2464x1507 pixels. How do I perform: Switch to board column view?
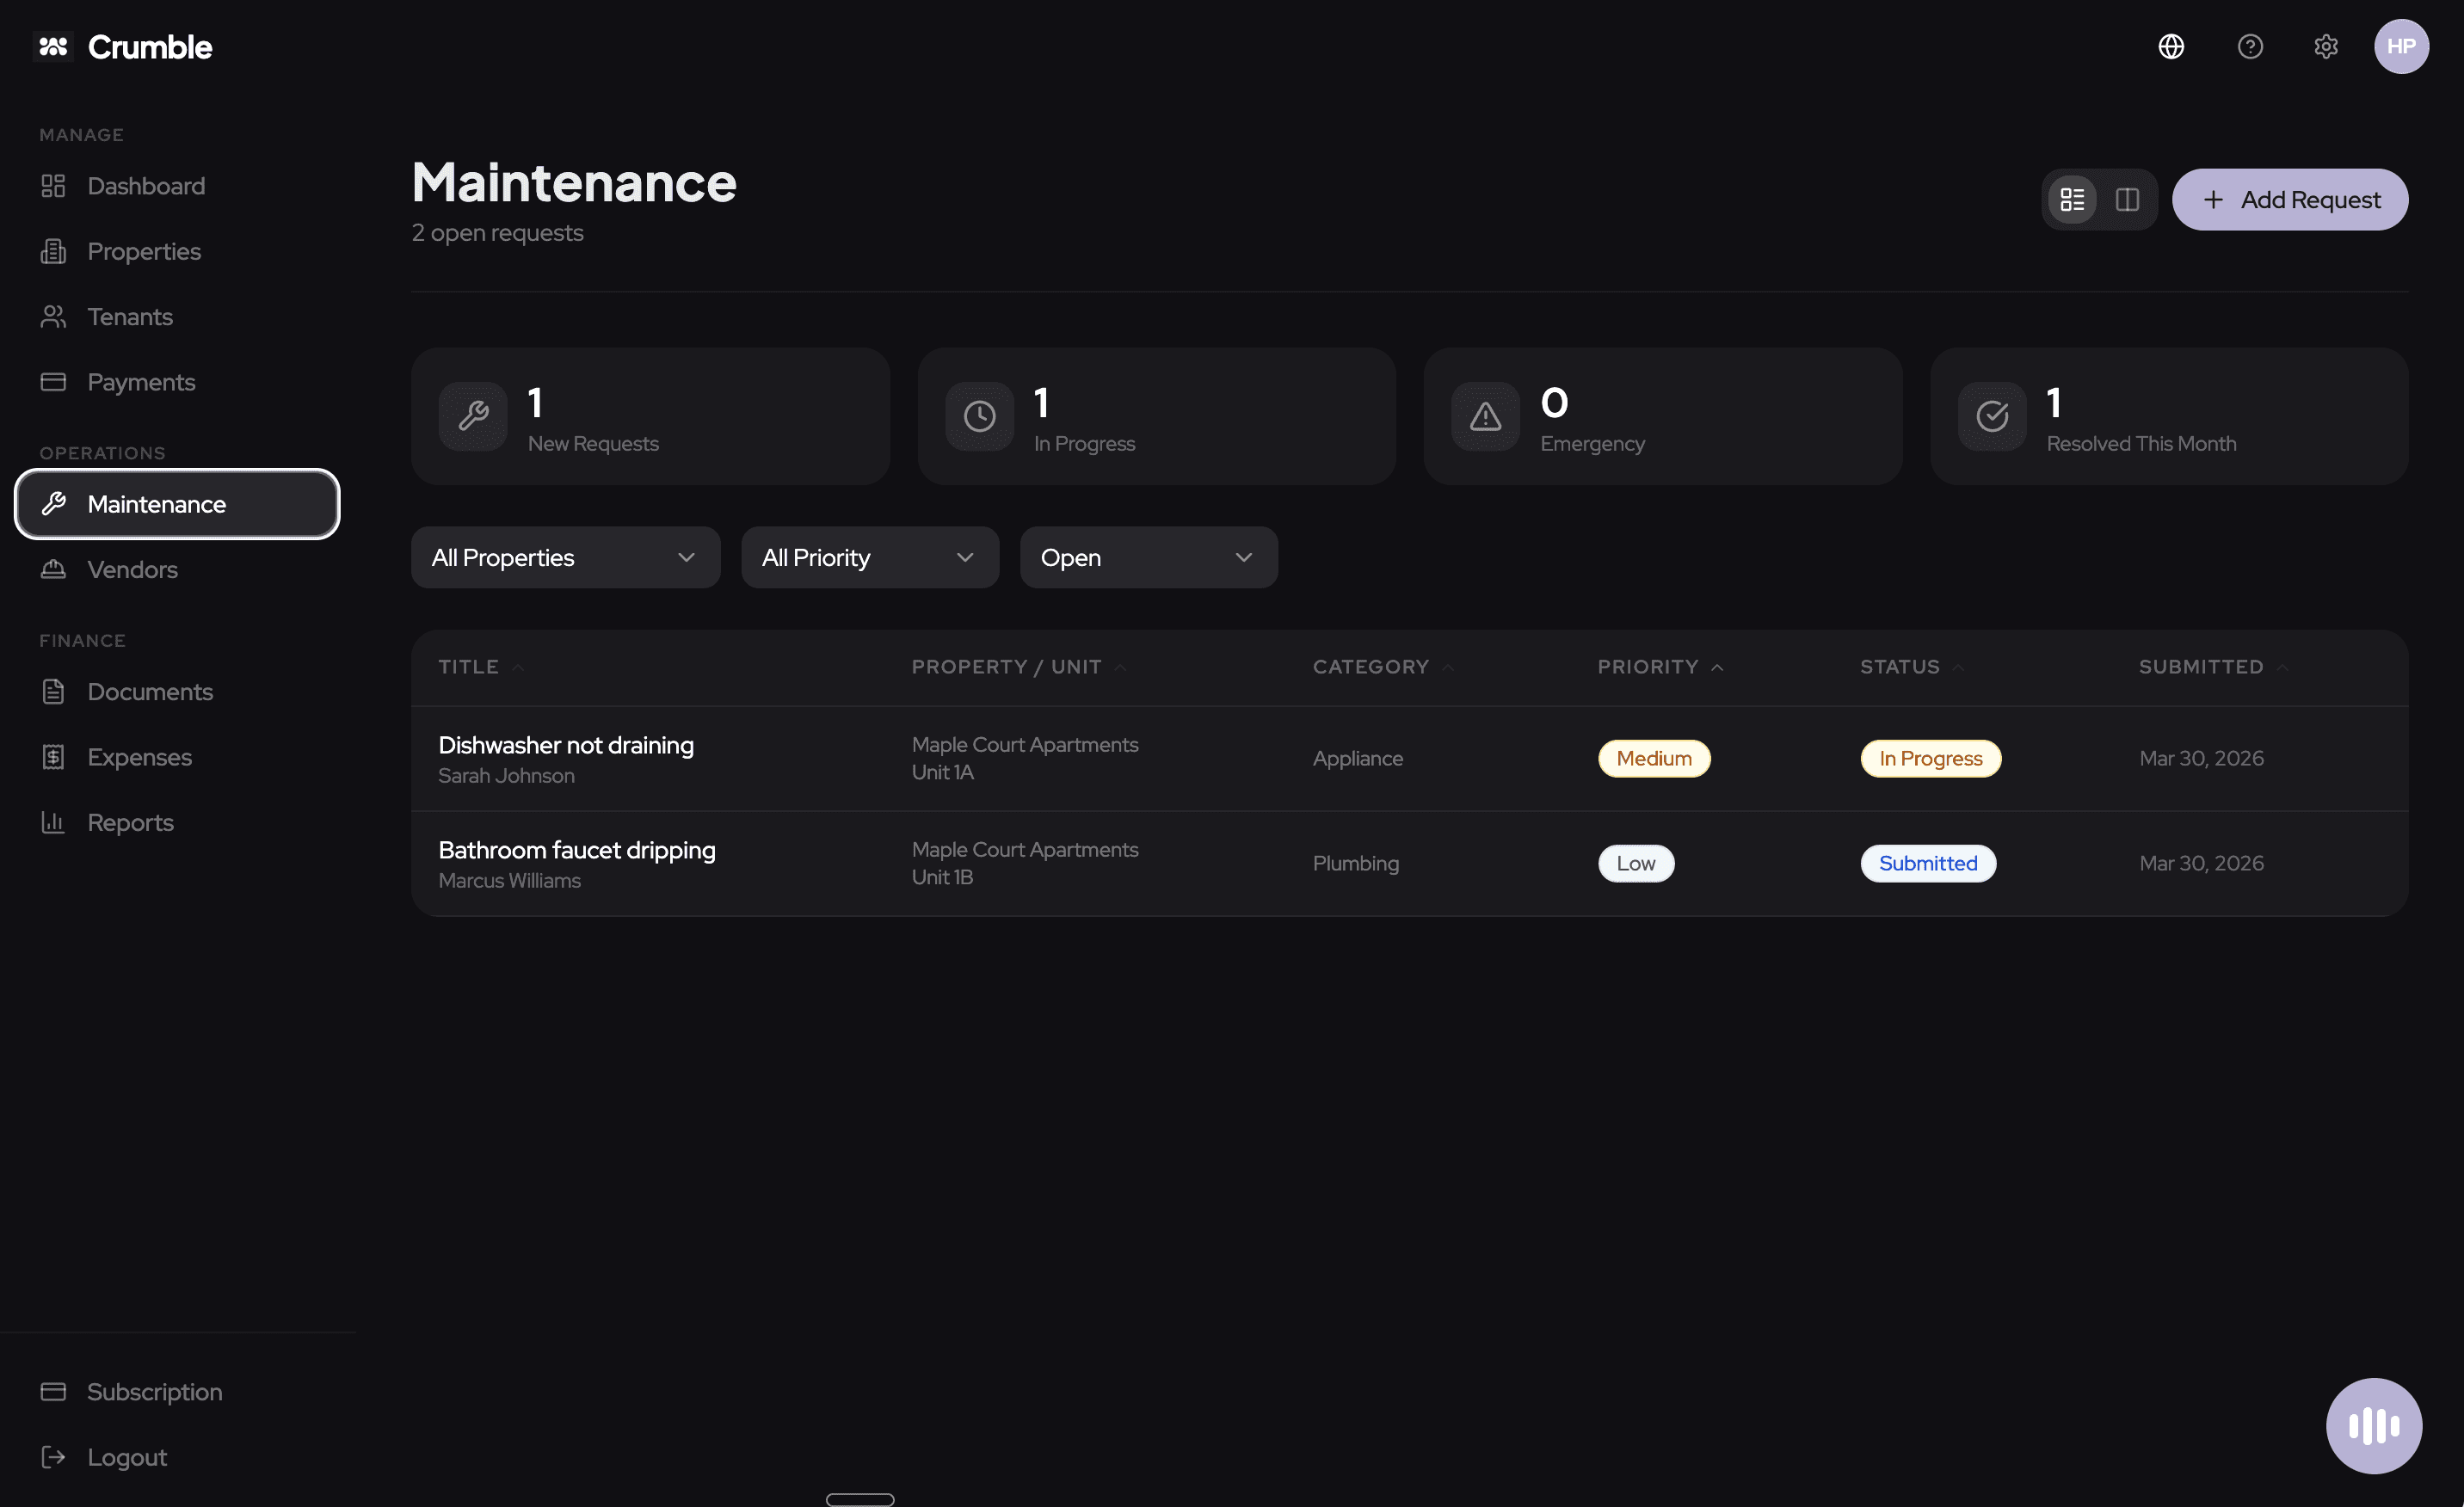(x=2127, y=199)
